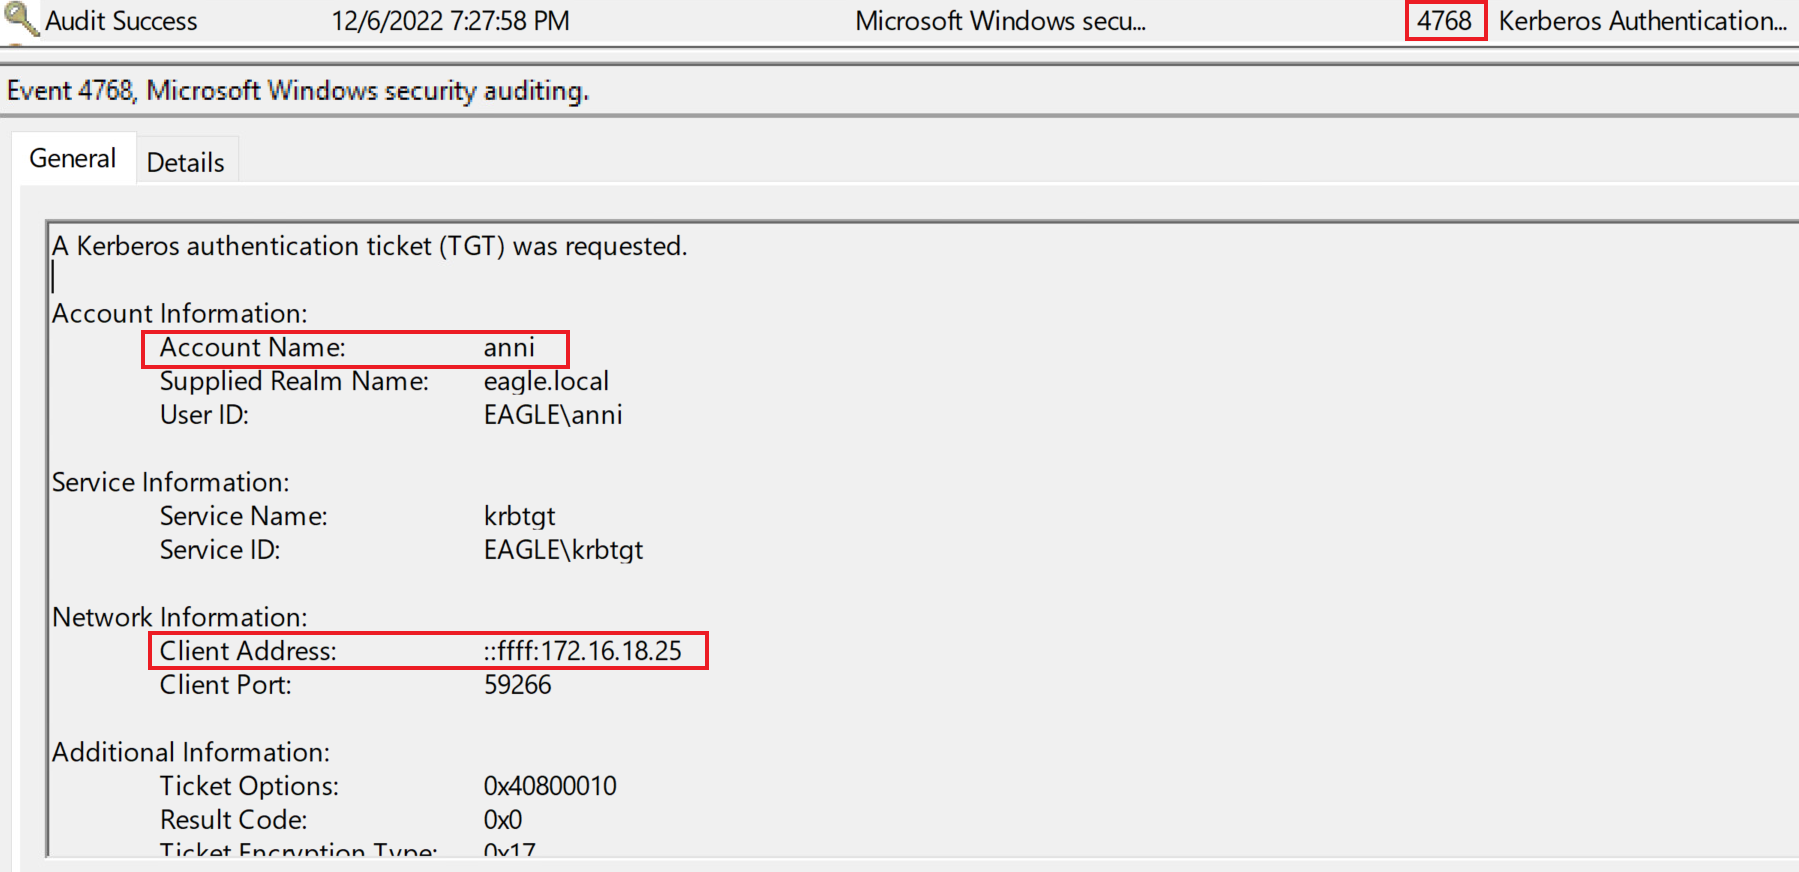Click the TGT was requested description line
The image size is (1799, 872).
click(x=370, y=246)
